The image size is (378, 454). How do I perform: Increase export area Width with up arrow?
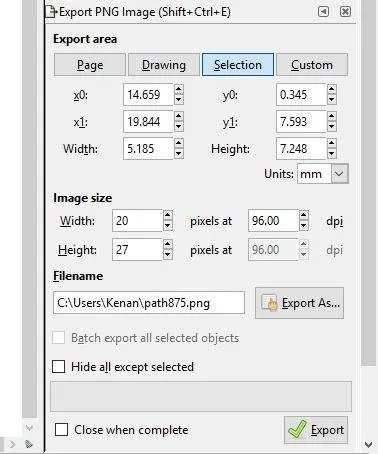(x=179, y=143)
